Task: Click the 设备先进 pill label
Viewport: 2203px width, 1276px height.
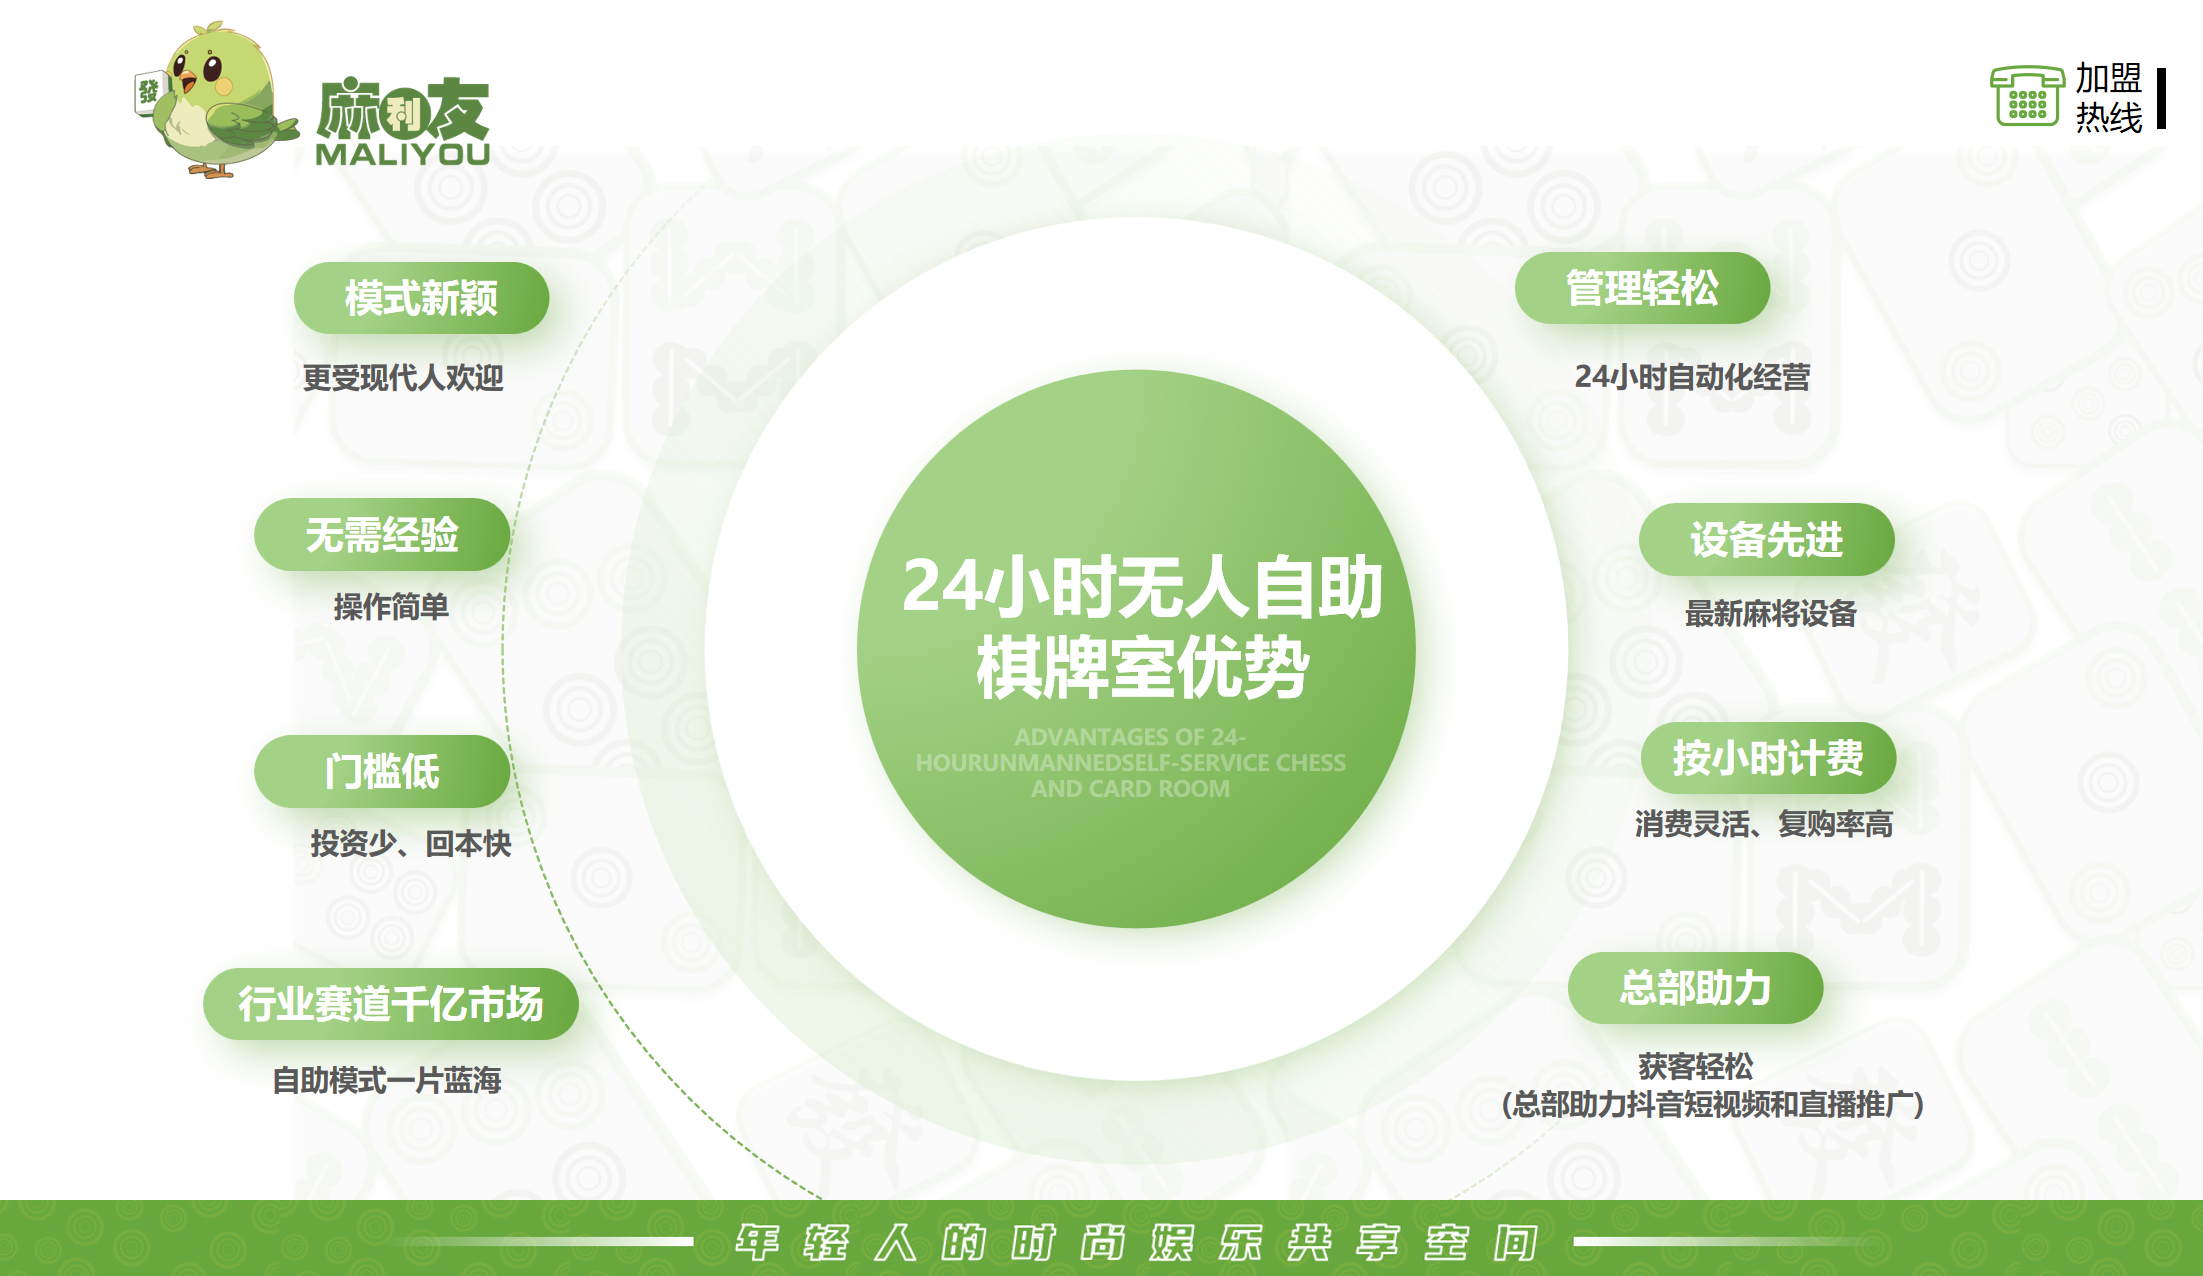Action: [1766, 540]
